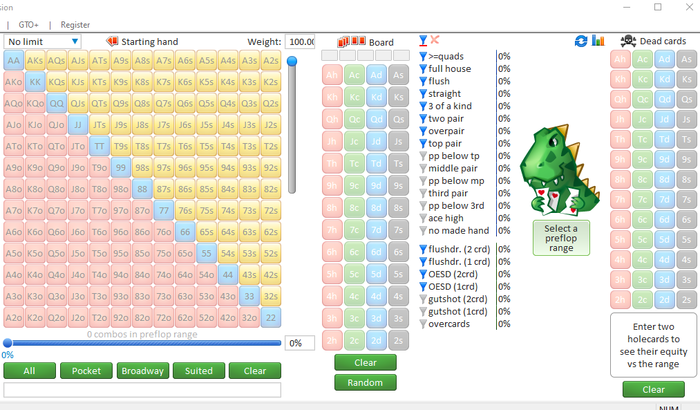Mark Qh as dead card in Dead cards
Screen dimensions: 700x410
tap(620, 99)
